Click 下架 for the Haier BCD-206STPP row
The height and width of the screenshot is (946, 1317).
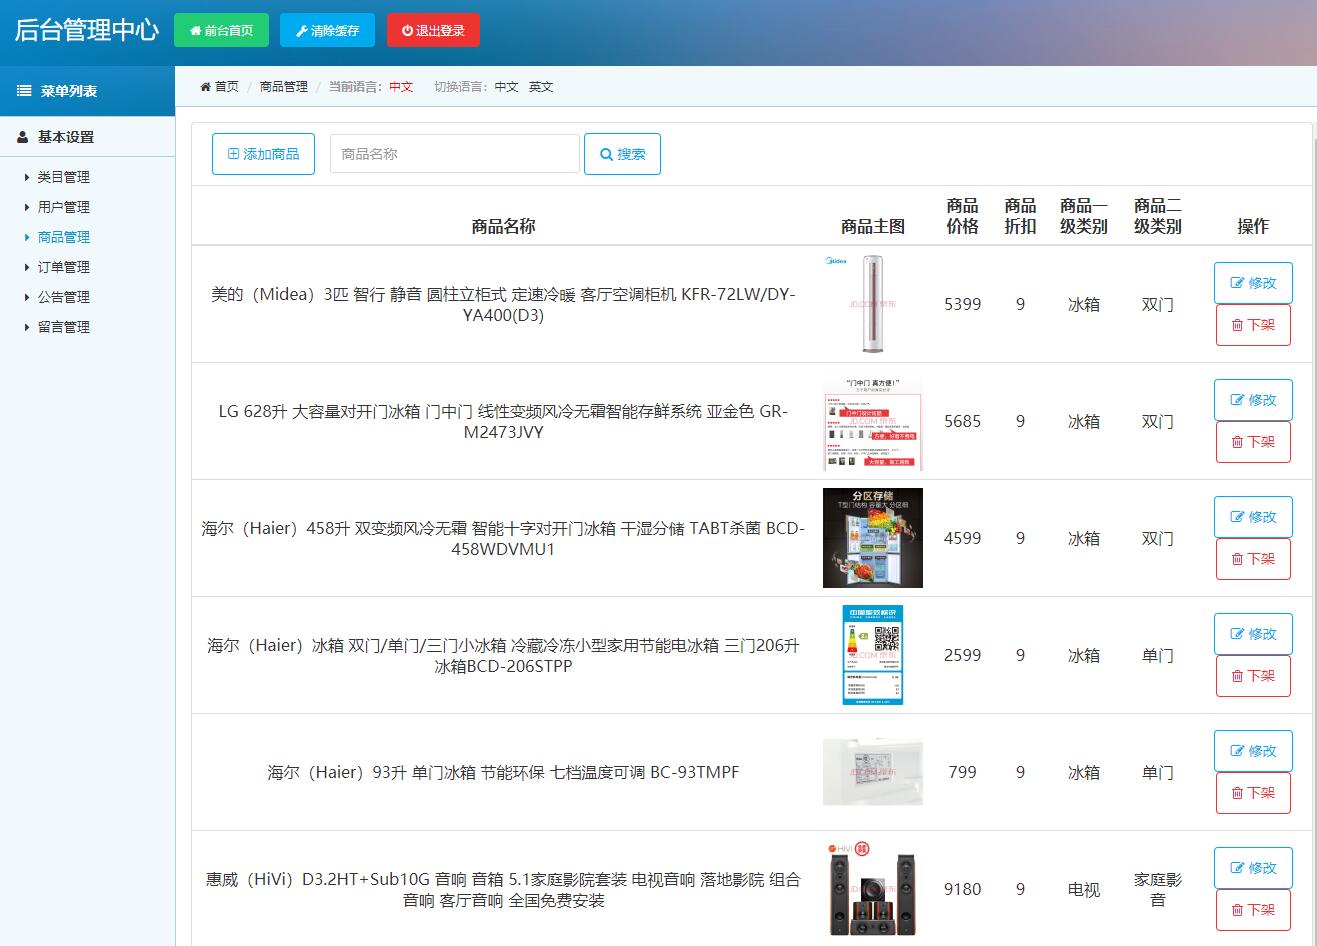pos(1253,676)
